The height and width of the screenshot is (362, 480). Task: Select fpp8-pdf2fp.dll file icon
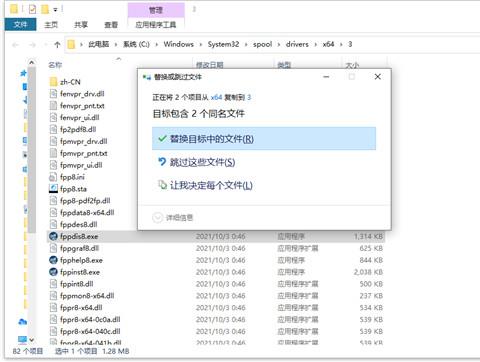pos(53,201)
